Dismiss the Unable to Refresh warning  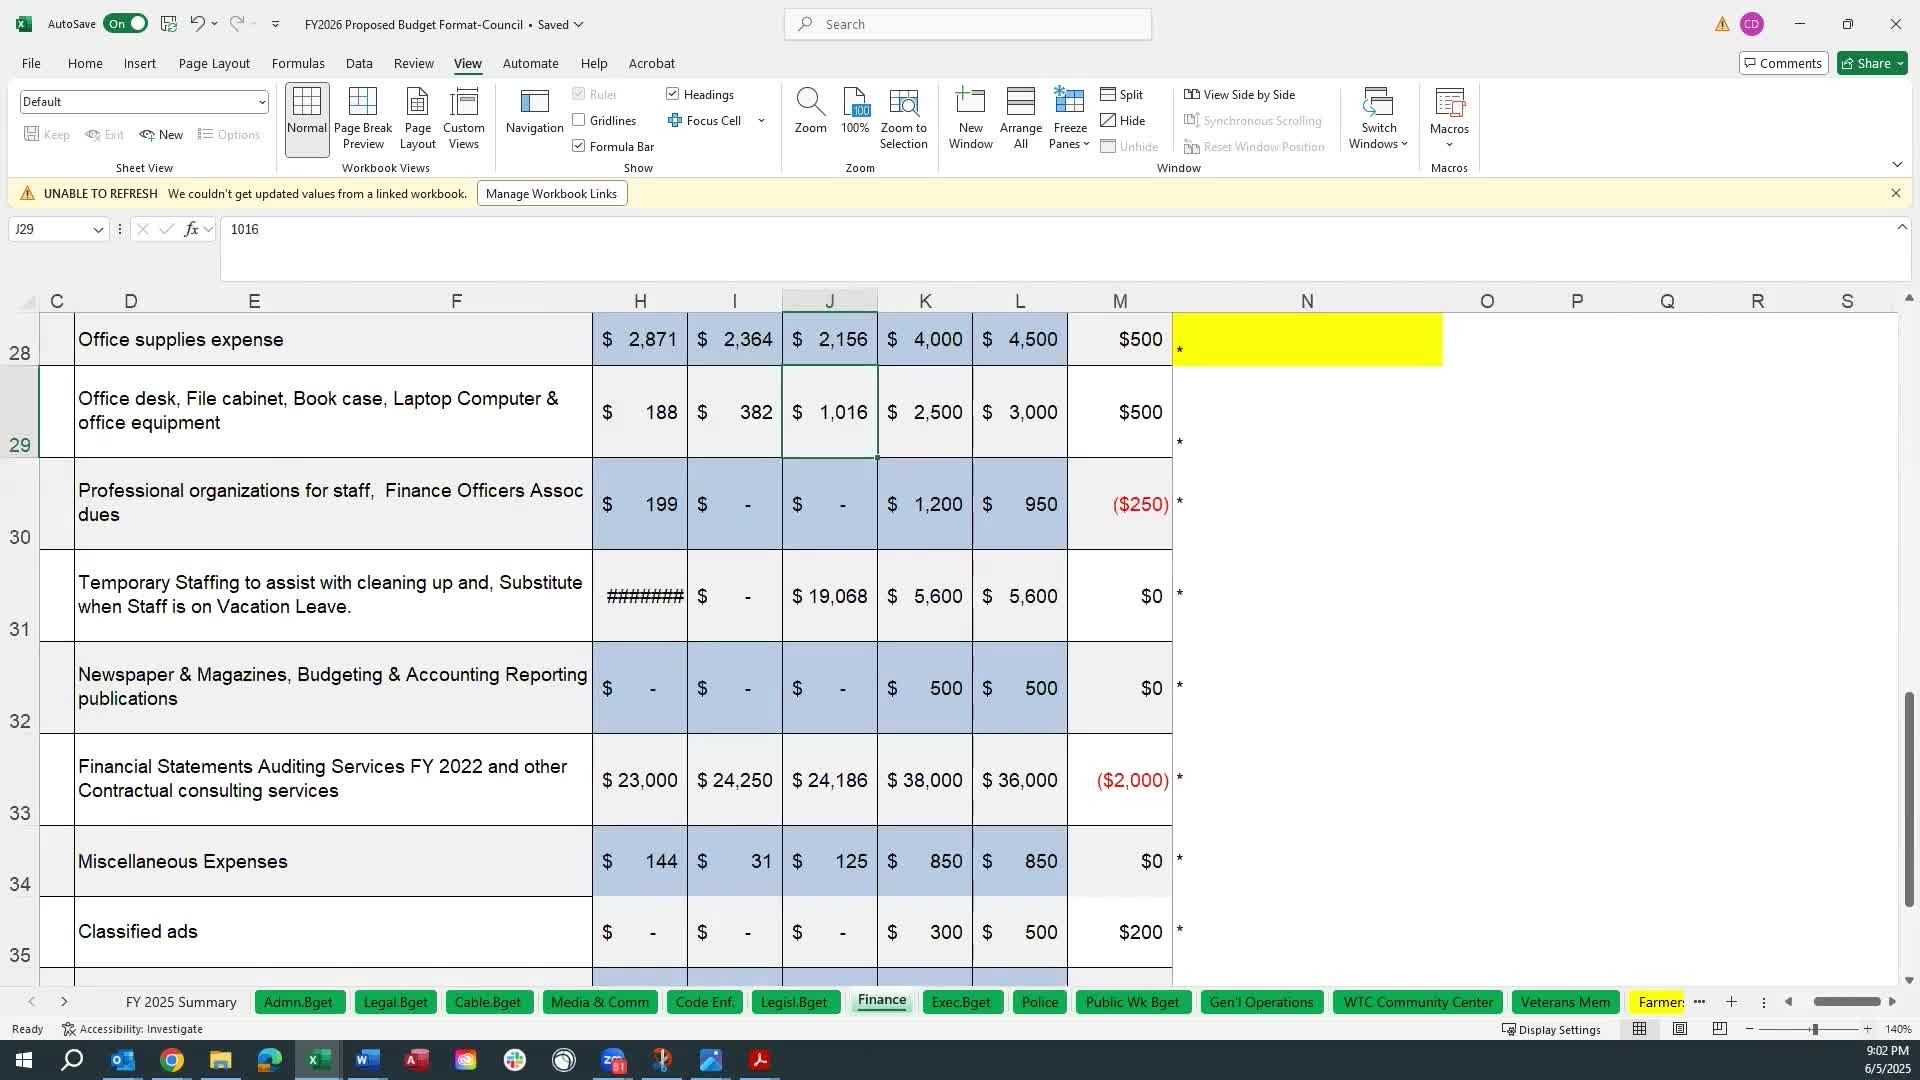pos(1895,193)
